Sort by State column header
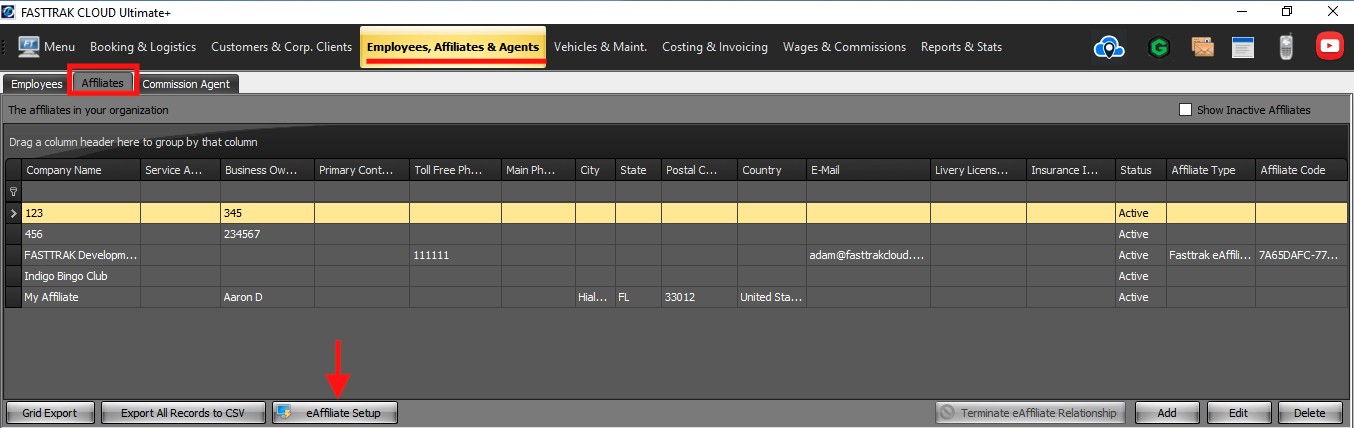The image size is (1354, 428). [x=638, y=170]
